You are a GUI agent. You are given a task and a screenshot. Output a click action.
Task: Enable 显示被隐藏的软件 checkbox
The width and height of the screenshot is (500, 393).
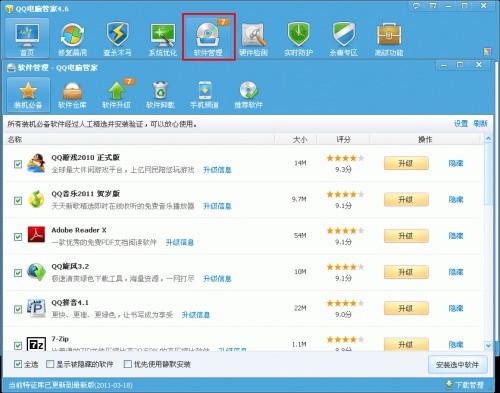(x=50, y=364)
